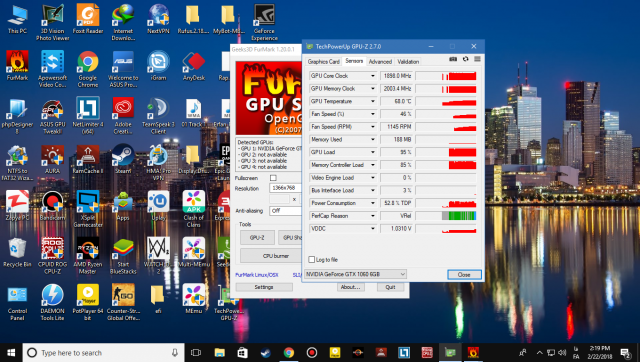Click the GPU Load sensor graph
This screenshot has height=362, width=640.
[446, 152]
